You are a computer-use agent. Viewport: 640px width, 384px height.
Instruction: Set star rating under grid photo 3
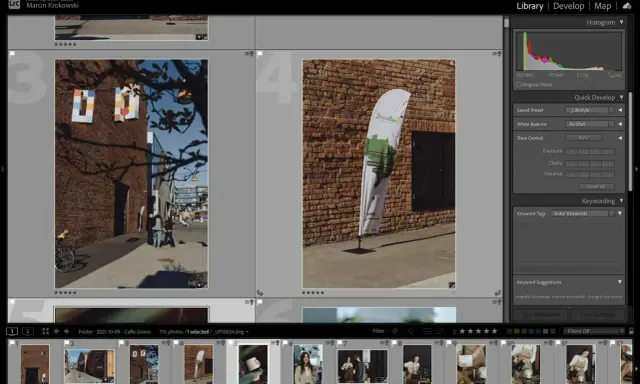point(65,293)
